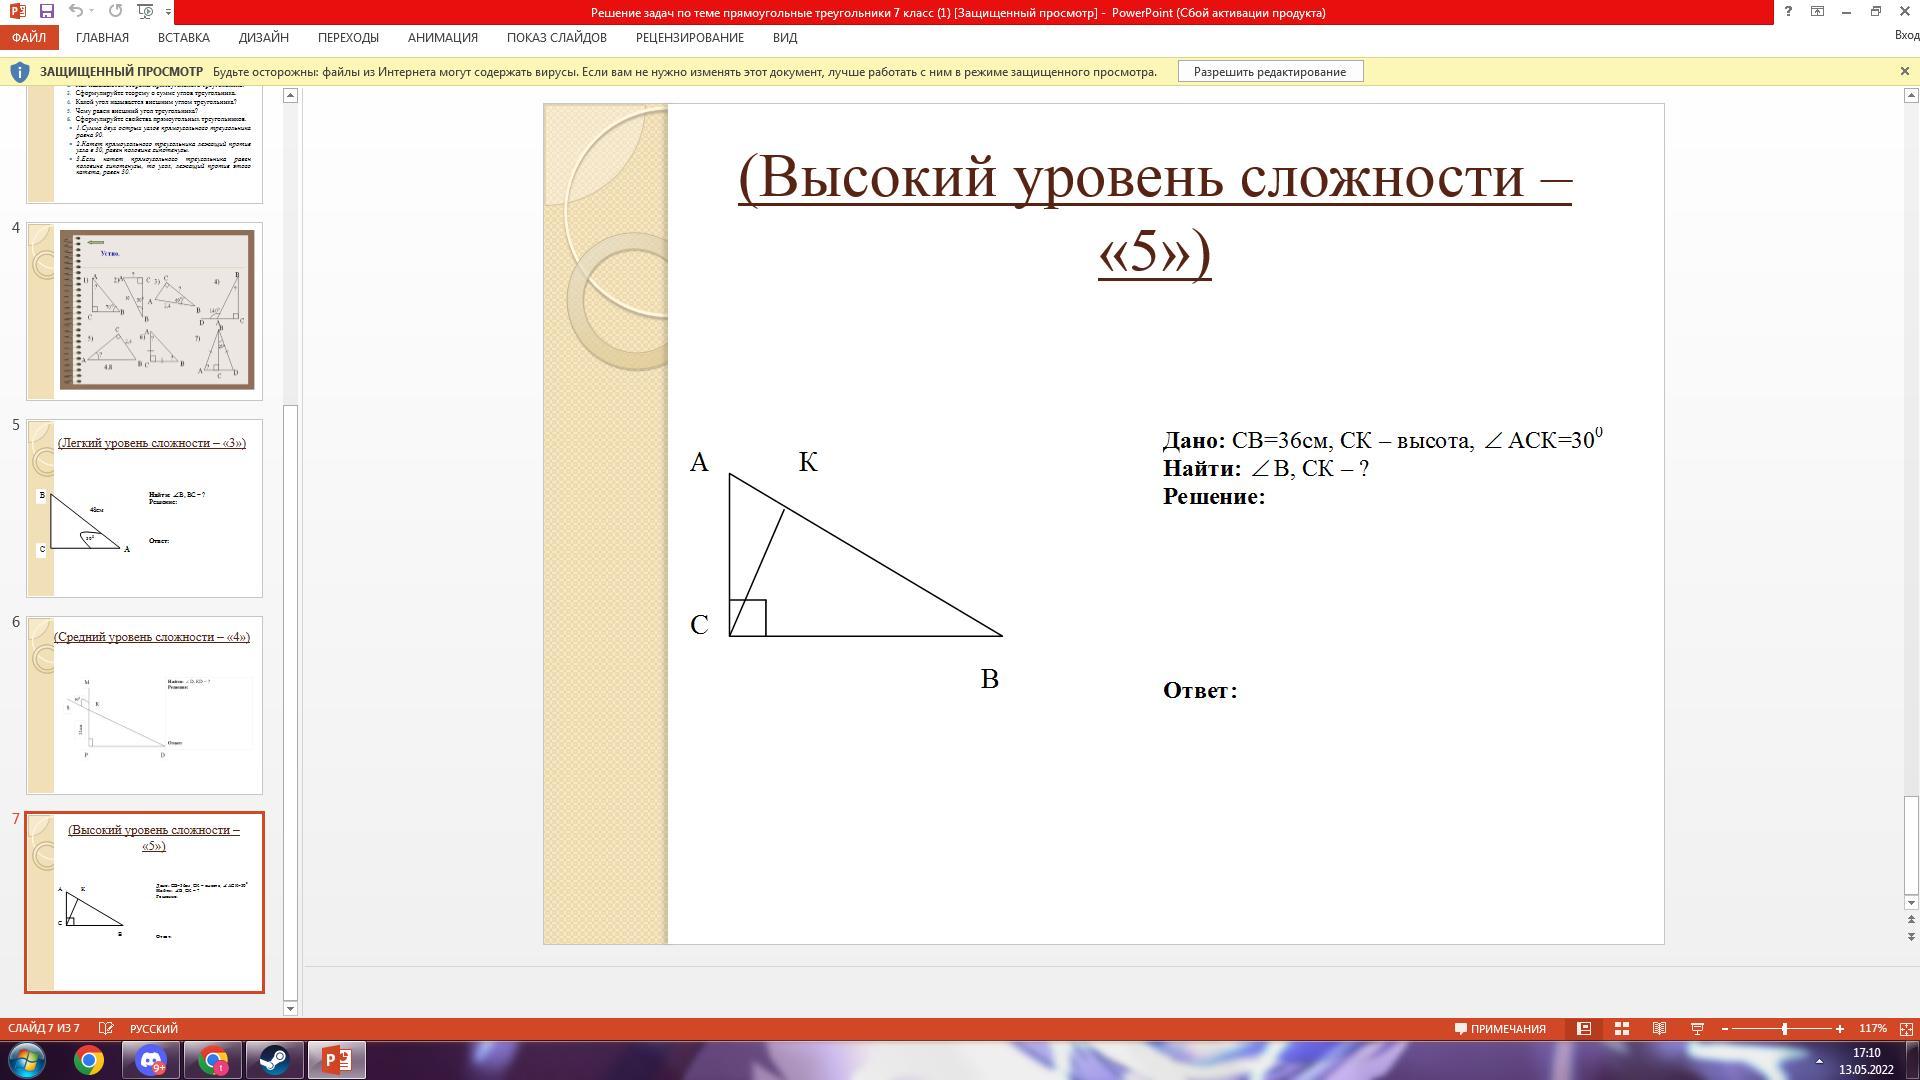Select Normal view icon in status bar
The image size is (1920, 1080).
coord(1584,1028)
